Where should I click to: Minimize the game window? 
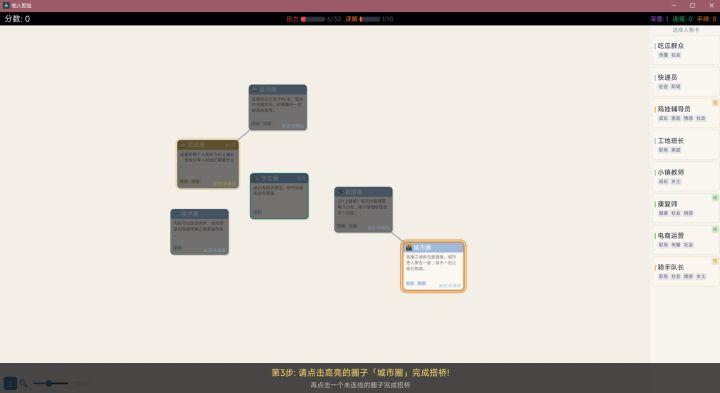(x=674, y=6)
